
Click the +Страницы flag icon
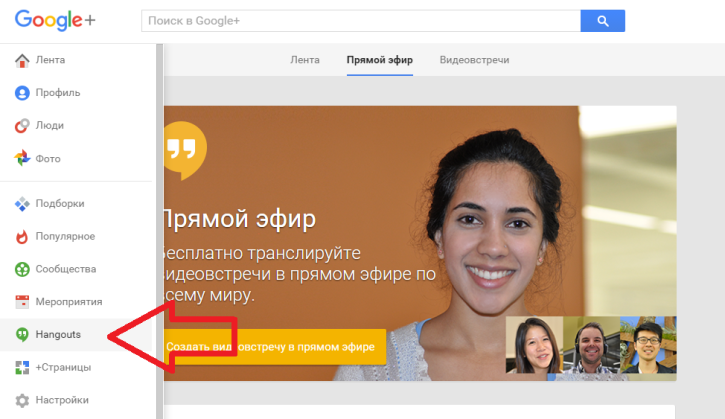point(22,367)
